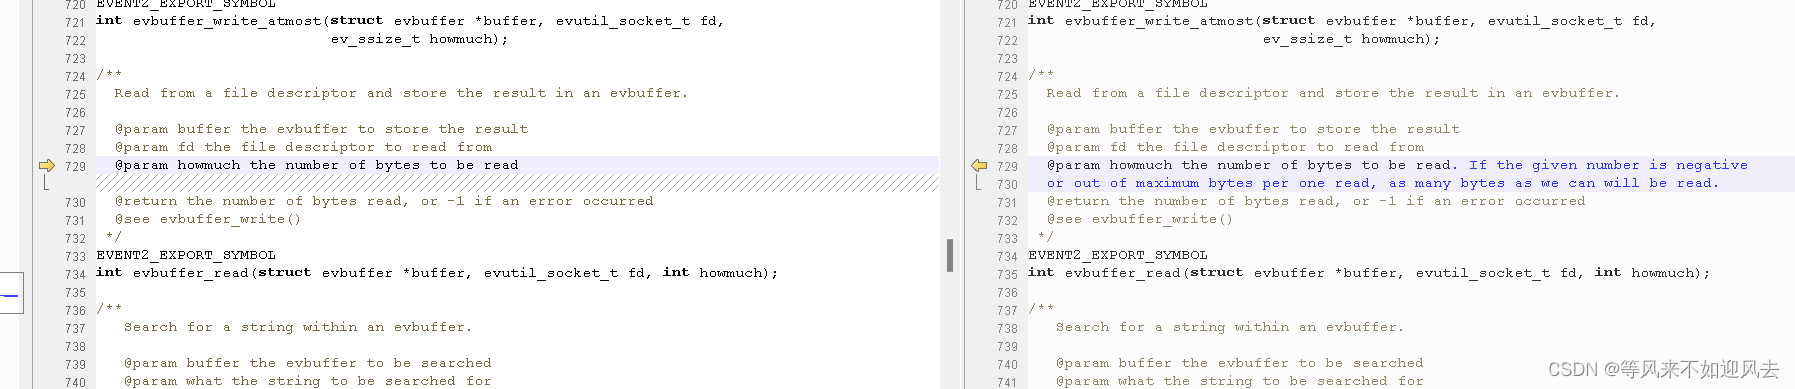1795x389 pixels.
Task: Click 'Search for a string within an evbuffer.' left pane
Action: click(298, 327)
